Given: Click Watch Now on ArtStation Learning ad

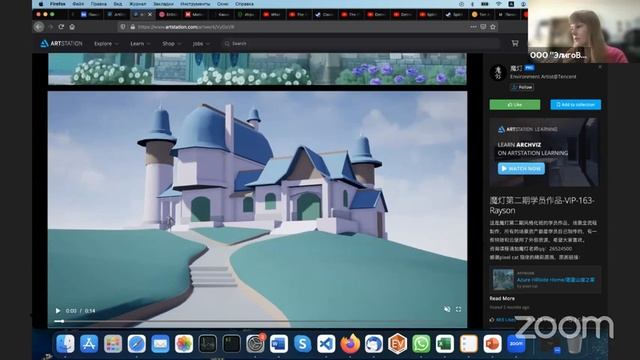Looking at the screenshot, I should click(521, 168).
